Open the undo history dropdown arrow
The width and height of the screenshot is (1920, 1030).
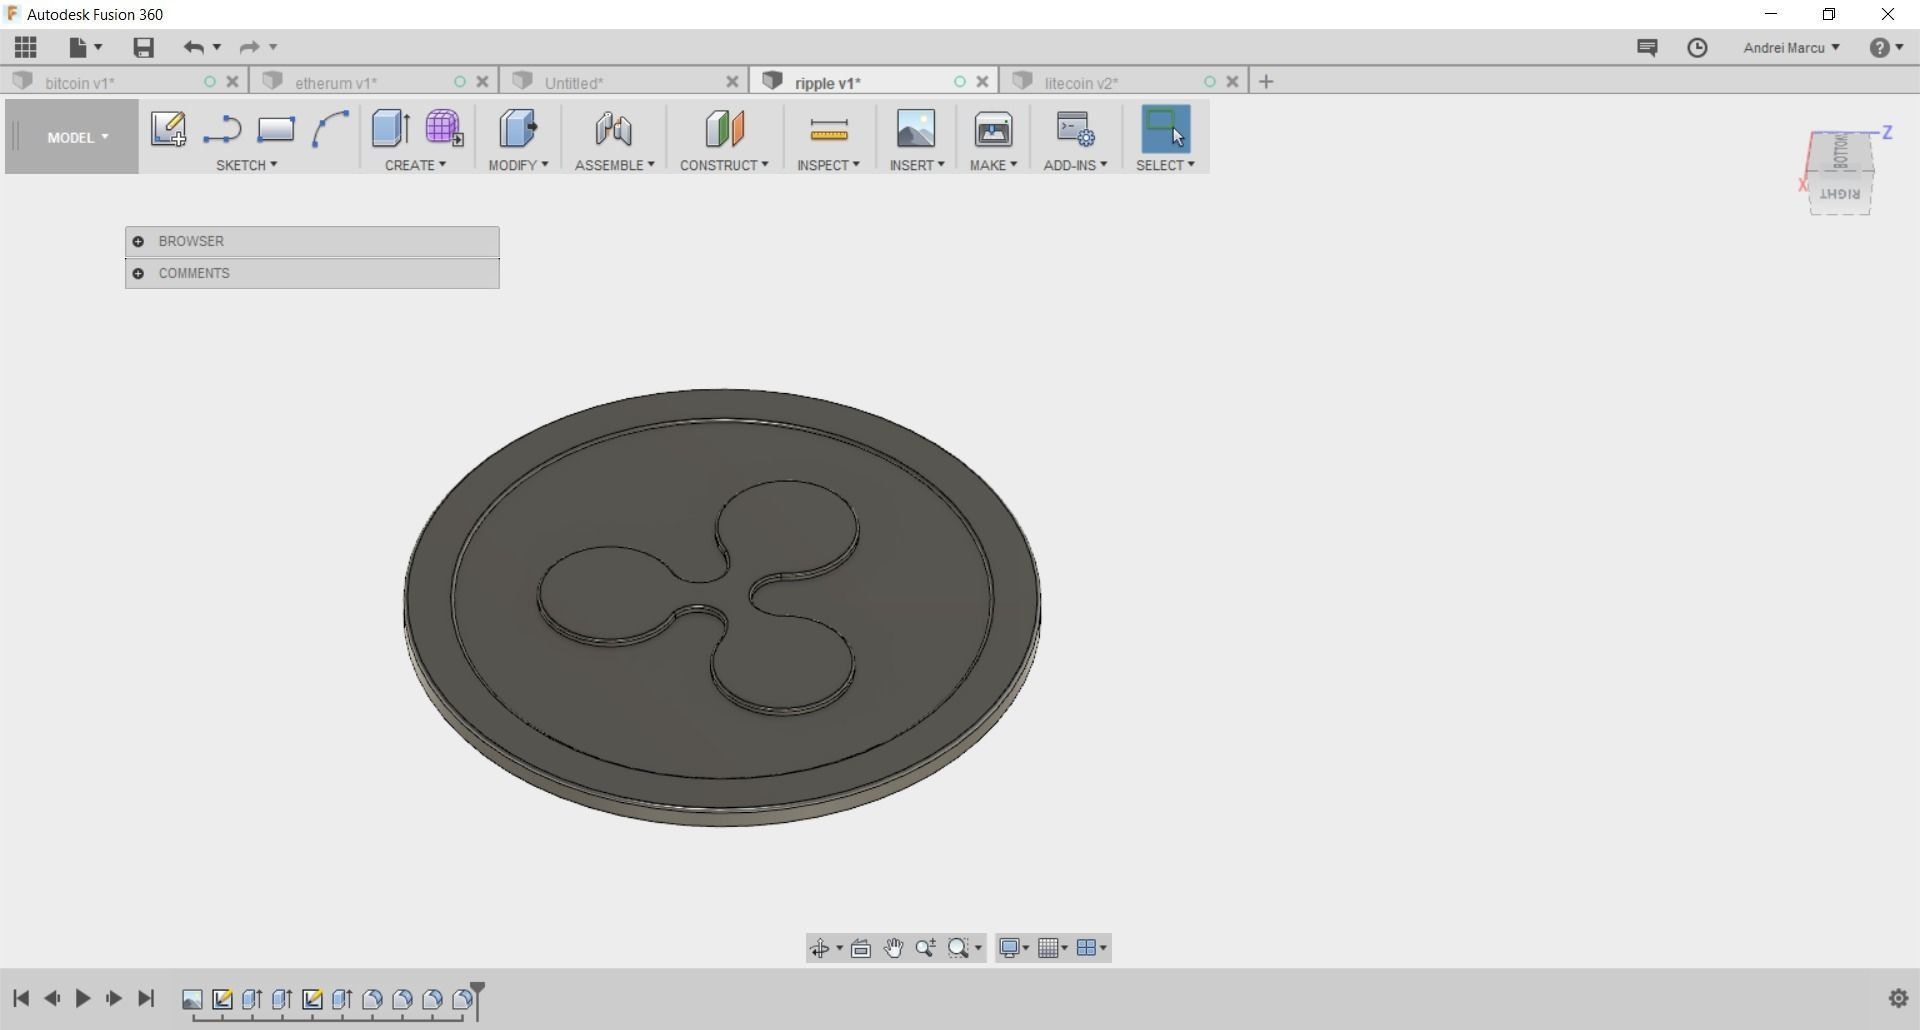tap(217, 47)
